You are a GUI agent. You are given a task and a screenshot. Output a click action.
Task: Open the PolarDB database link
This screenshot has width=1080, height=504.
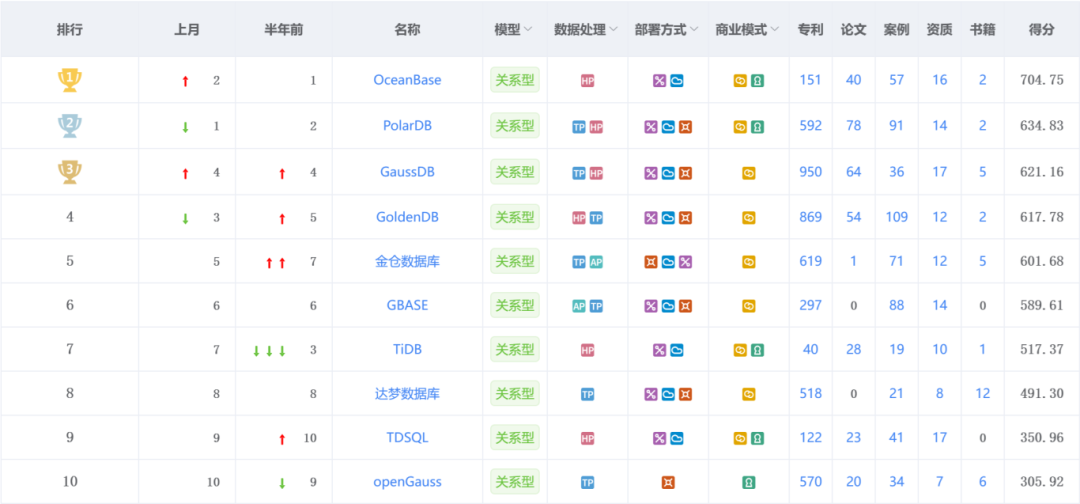pyautogui.click(x=407, y=126)
